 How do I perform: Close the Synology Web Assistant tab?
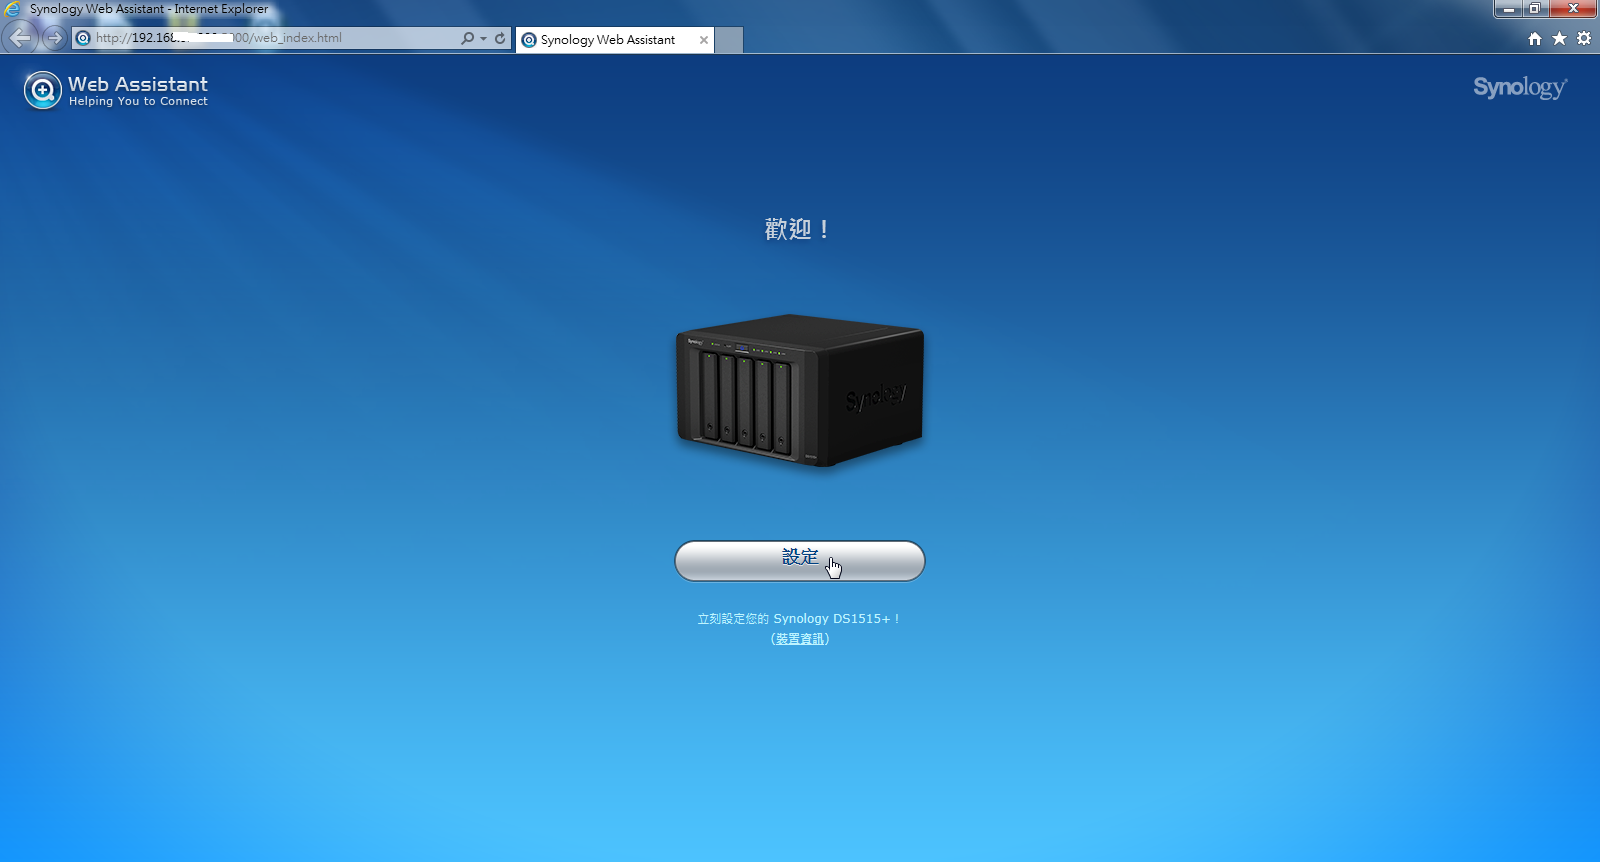[704, 40]
